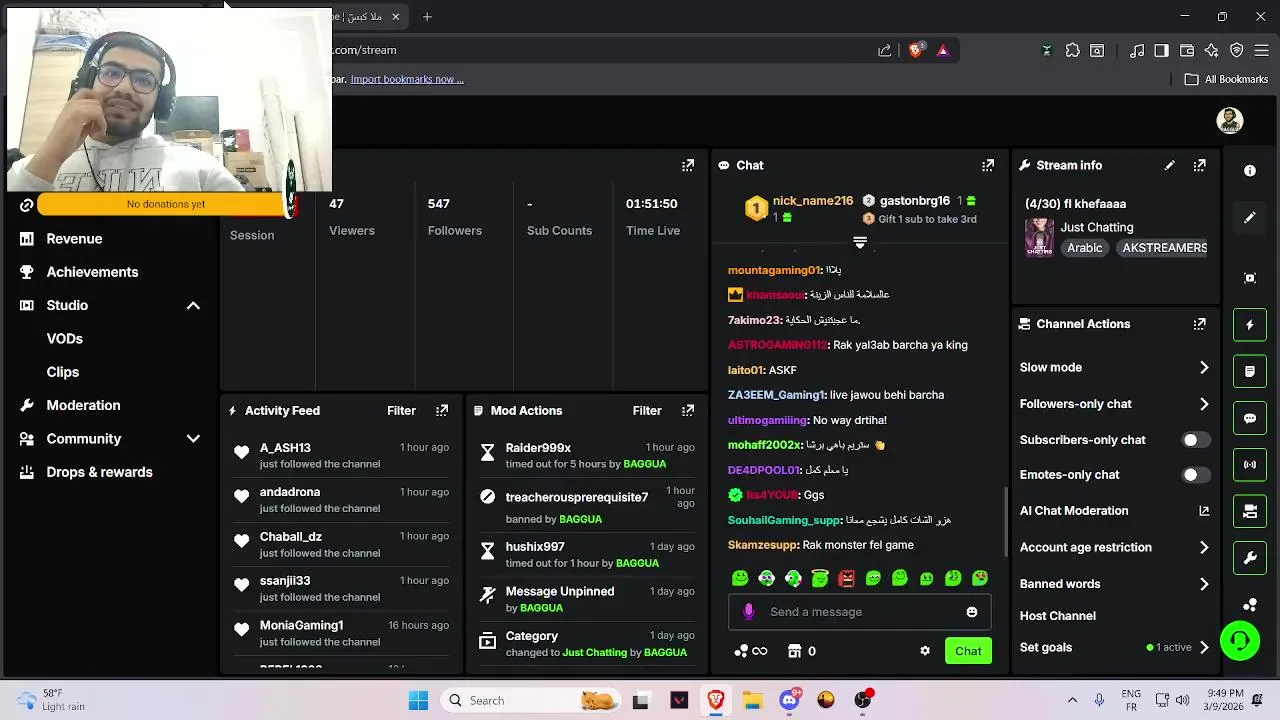
Task: Edit stream info with the pencil icon
Action: coord(1169,165)
